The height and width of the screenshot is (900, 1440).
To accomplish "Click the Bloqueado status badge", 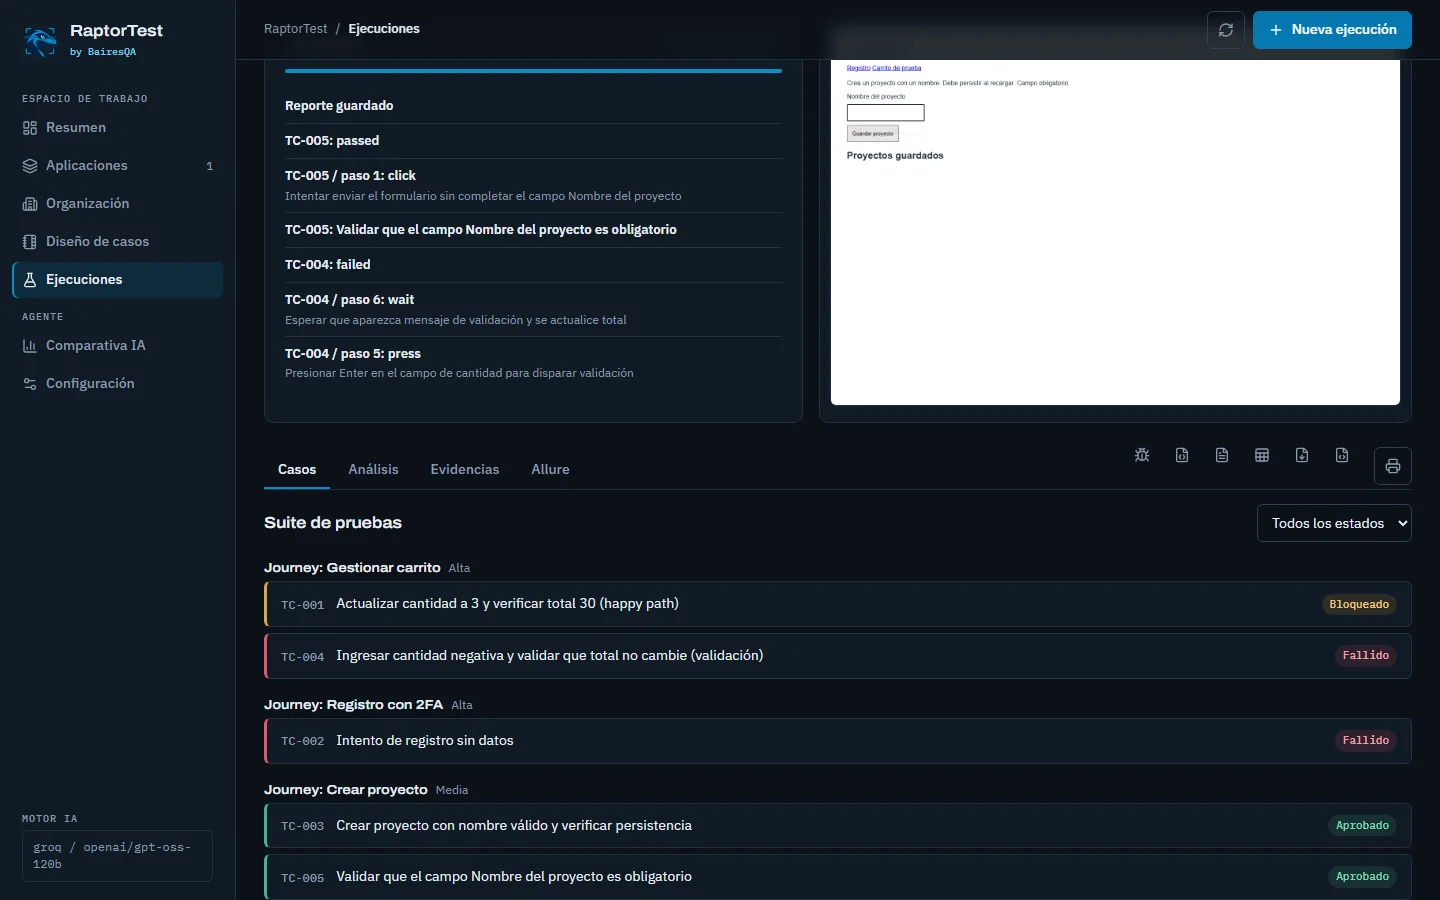I will point(1359,604).
